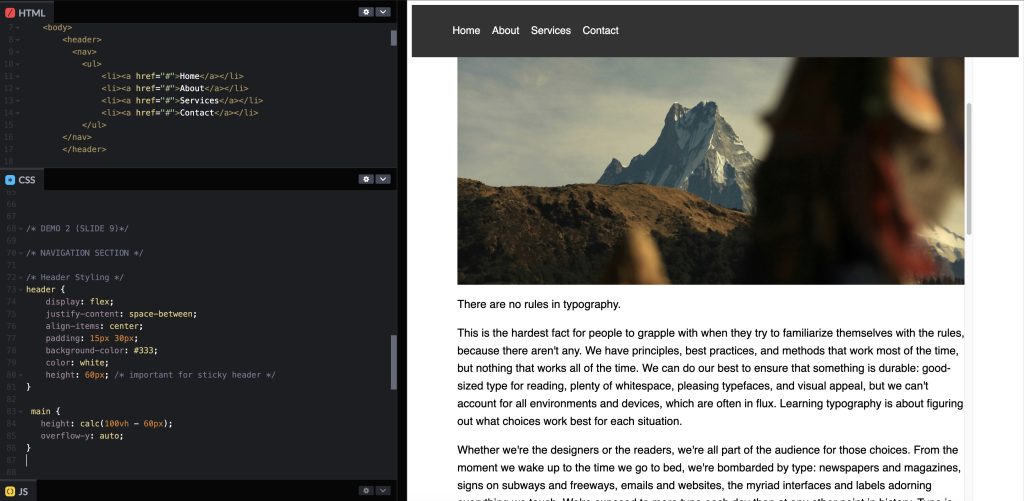
Task: Click the Contact list item code line
Action: point(180,113)
